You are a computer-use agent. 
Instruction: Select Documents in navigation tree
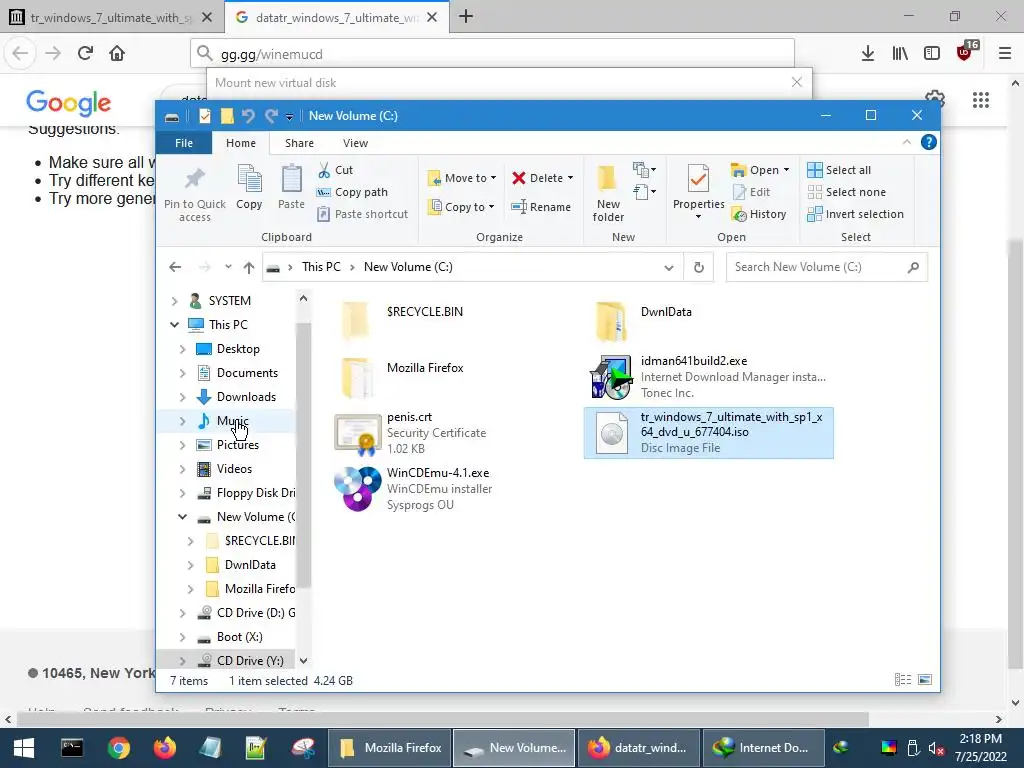[x=247, y=373]
